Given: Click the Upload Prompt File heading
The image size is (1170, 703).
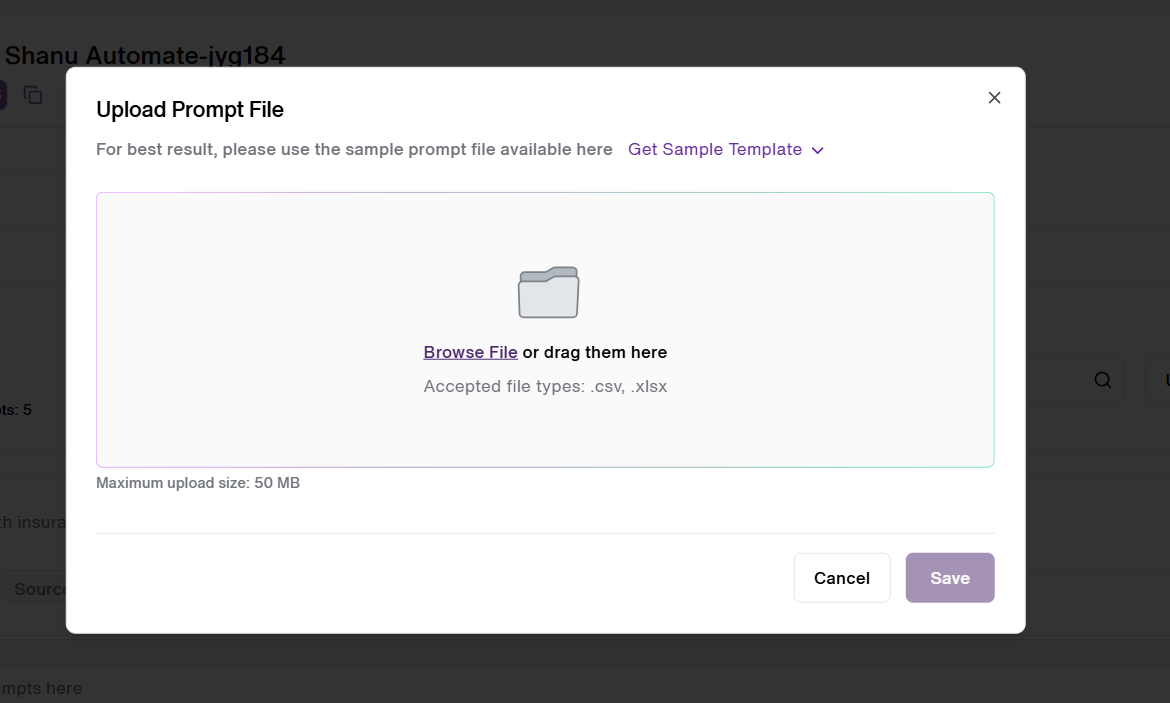Looking at the screenshot, I should point(190,110).
